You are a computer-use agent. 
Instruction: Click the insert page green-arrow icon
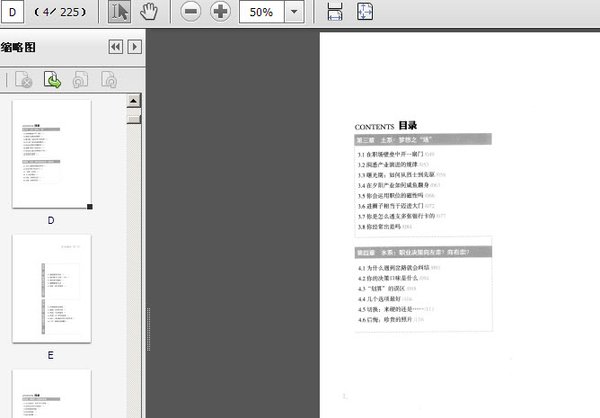[52, 80]
